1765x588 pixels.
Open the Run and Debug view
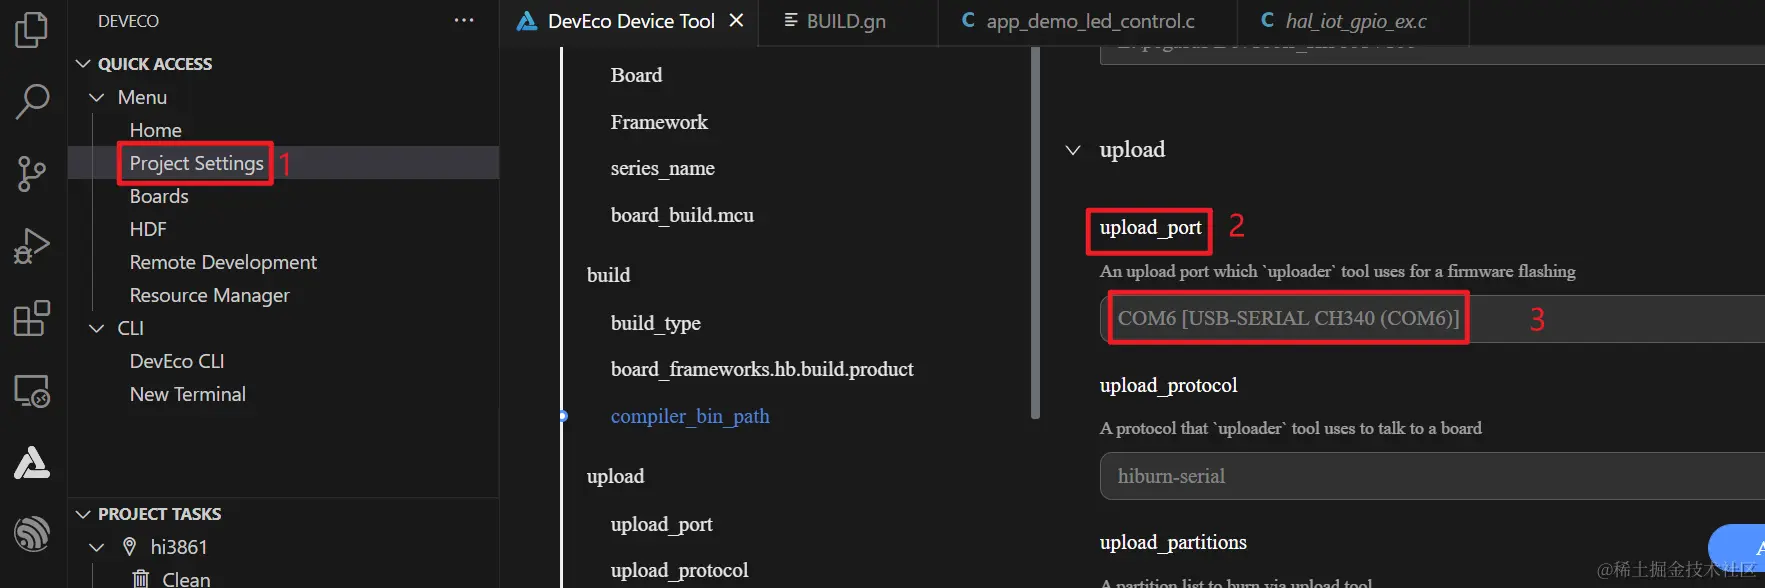click(32, 246)
